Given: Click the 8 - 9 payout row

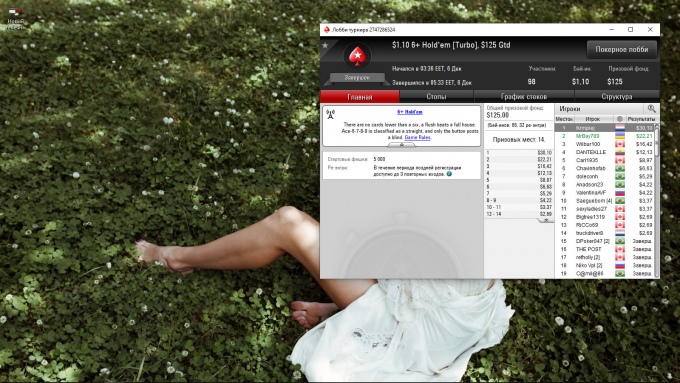Looking at the screenshot, I should [x=519, y=200].
